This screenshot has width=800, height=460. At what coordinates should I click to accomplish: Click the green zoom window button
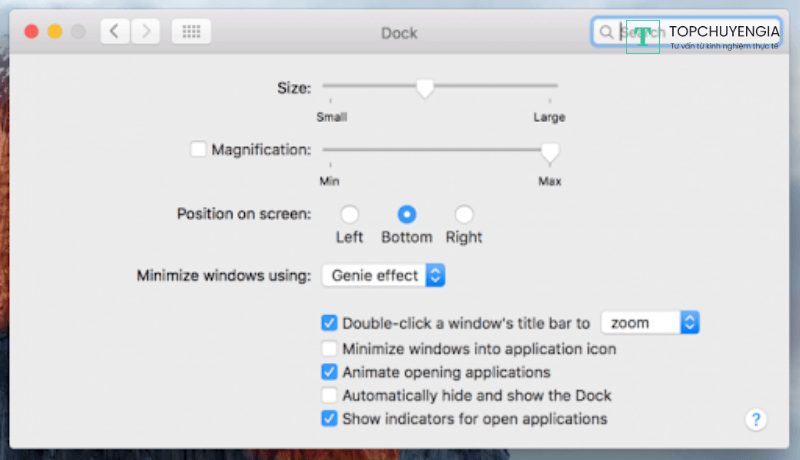point(78,32)
